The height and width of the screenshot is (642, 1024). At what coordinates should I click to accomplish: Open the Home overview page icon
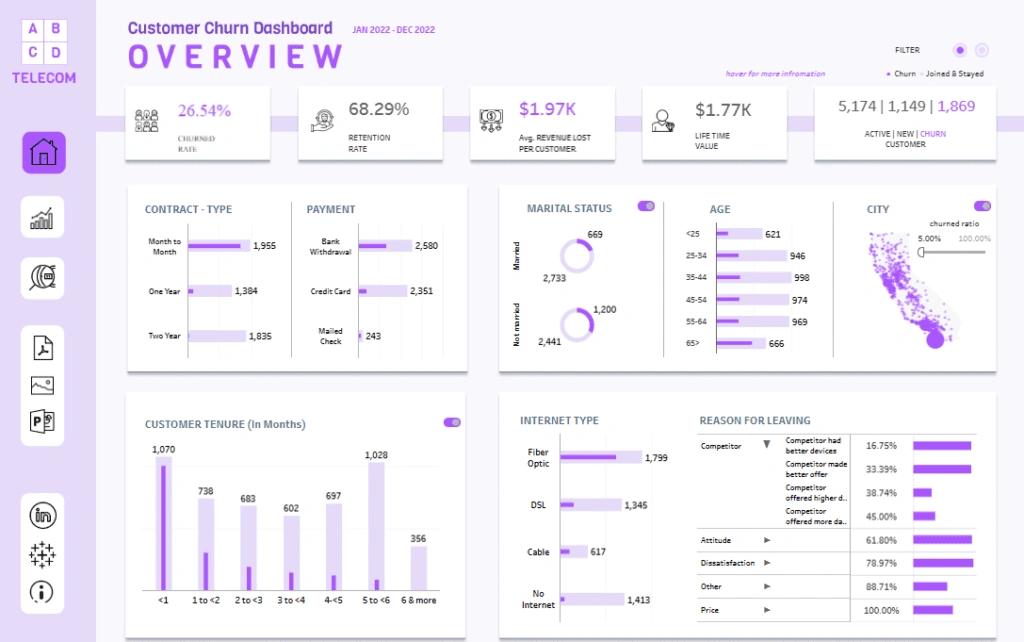point(43,153)
